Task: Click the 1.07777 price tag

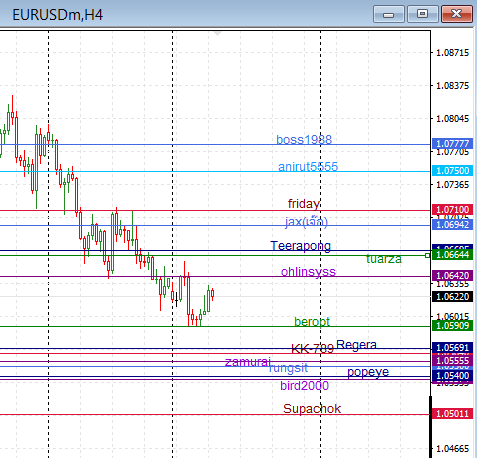Action: click(x=452, y=144)
